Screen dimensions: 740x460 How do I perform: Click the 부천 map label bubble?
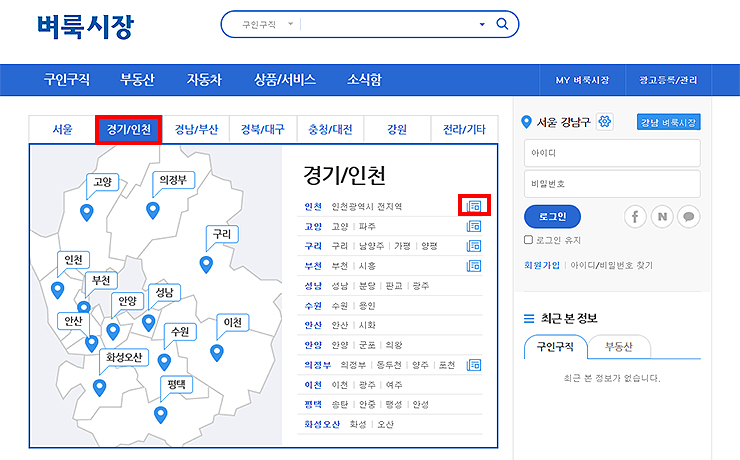click(x=101, y=280)
